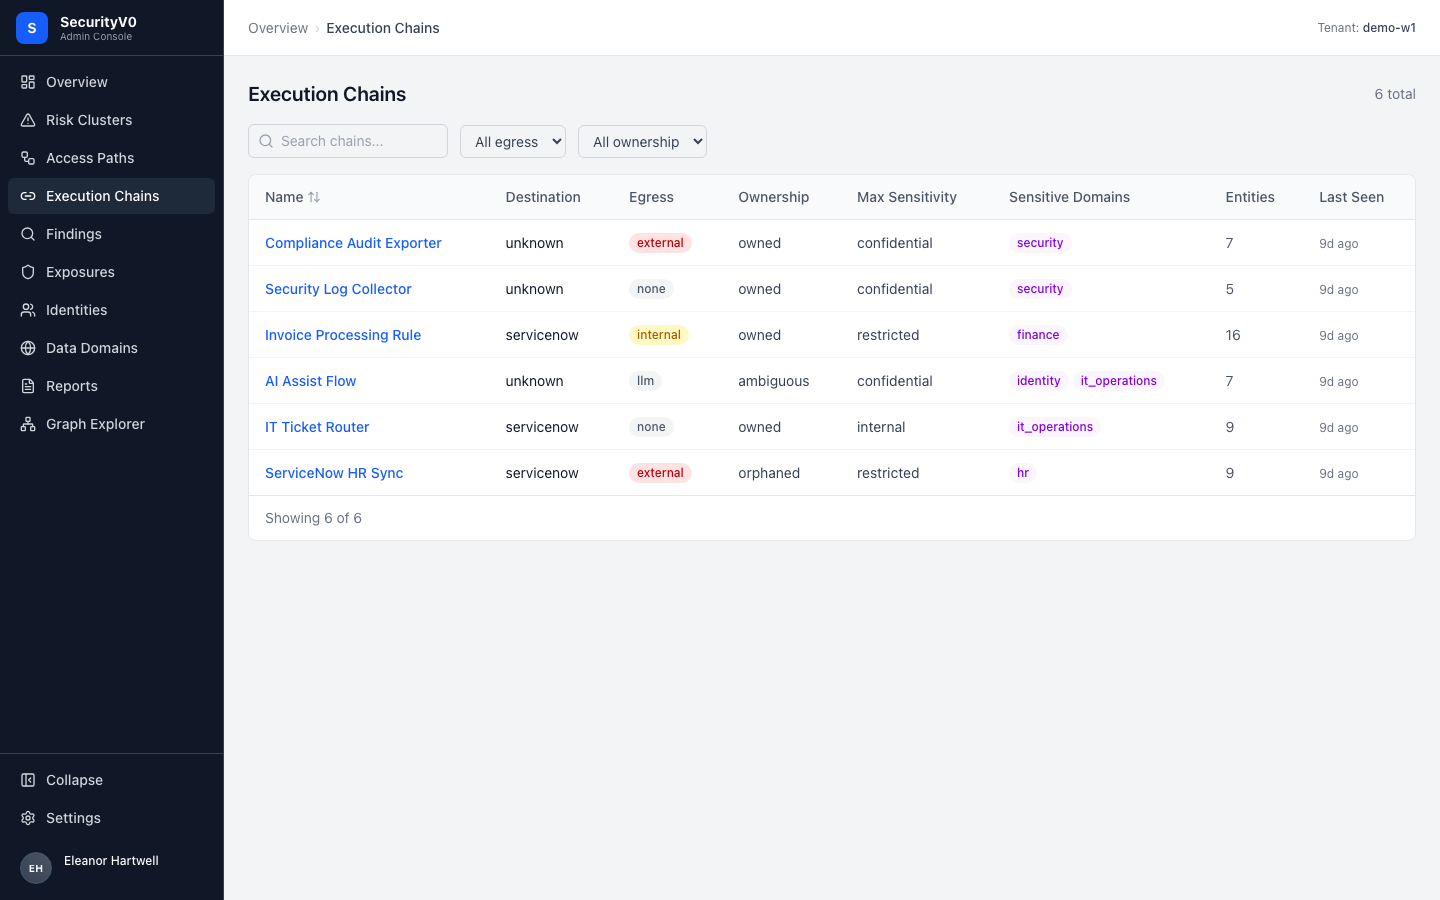Viewport: 1440px width, 900px height.
Task: Open the ServiceNow HR Sync chain
Action: click(334, 473)
